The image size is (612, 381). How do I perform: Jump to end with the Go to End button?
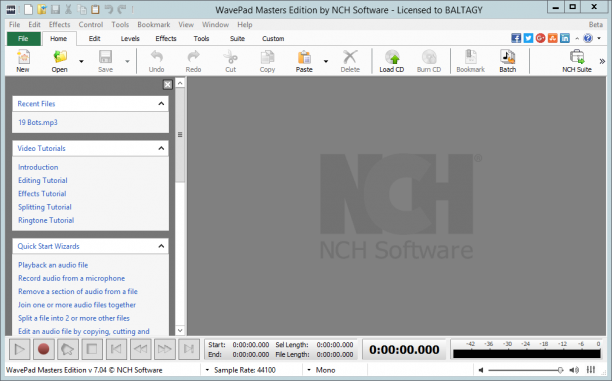pyautogui.click(x=189, y=349)
